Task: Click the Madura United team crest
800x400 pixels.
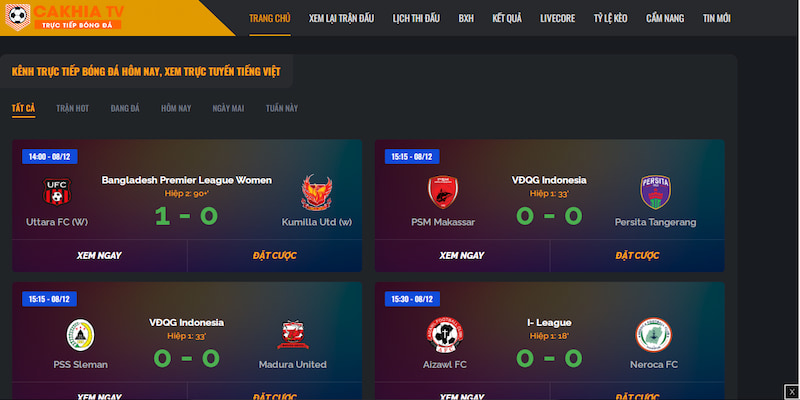Action: click(x=293, y=335)
